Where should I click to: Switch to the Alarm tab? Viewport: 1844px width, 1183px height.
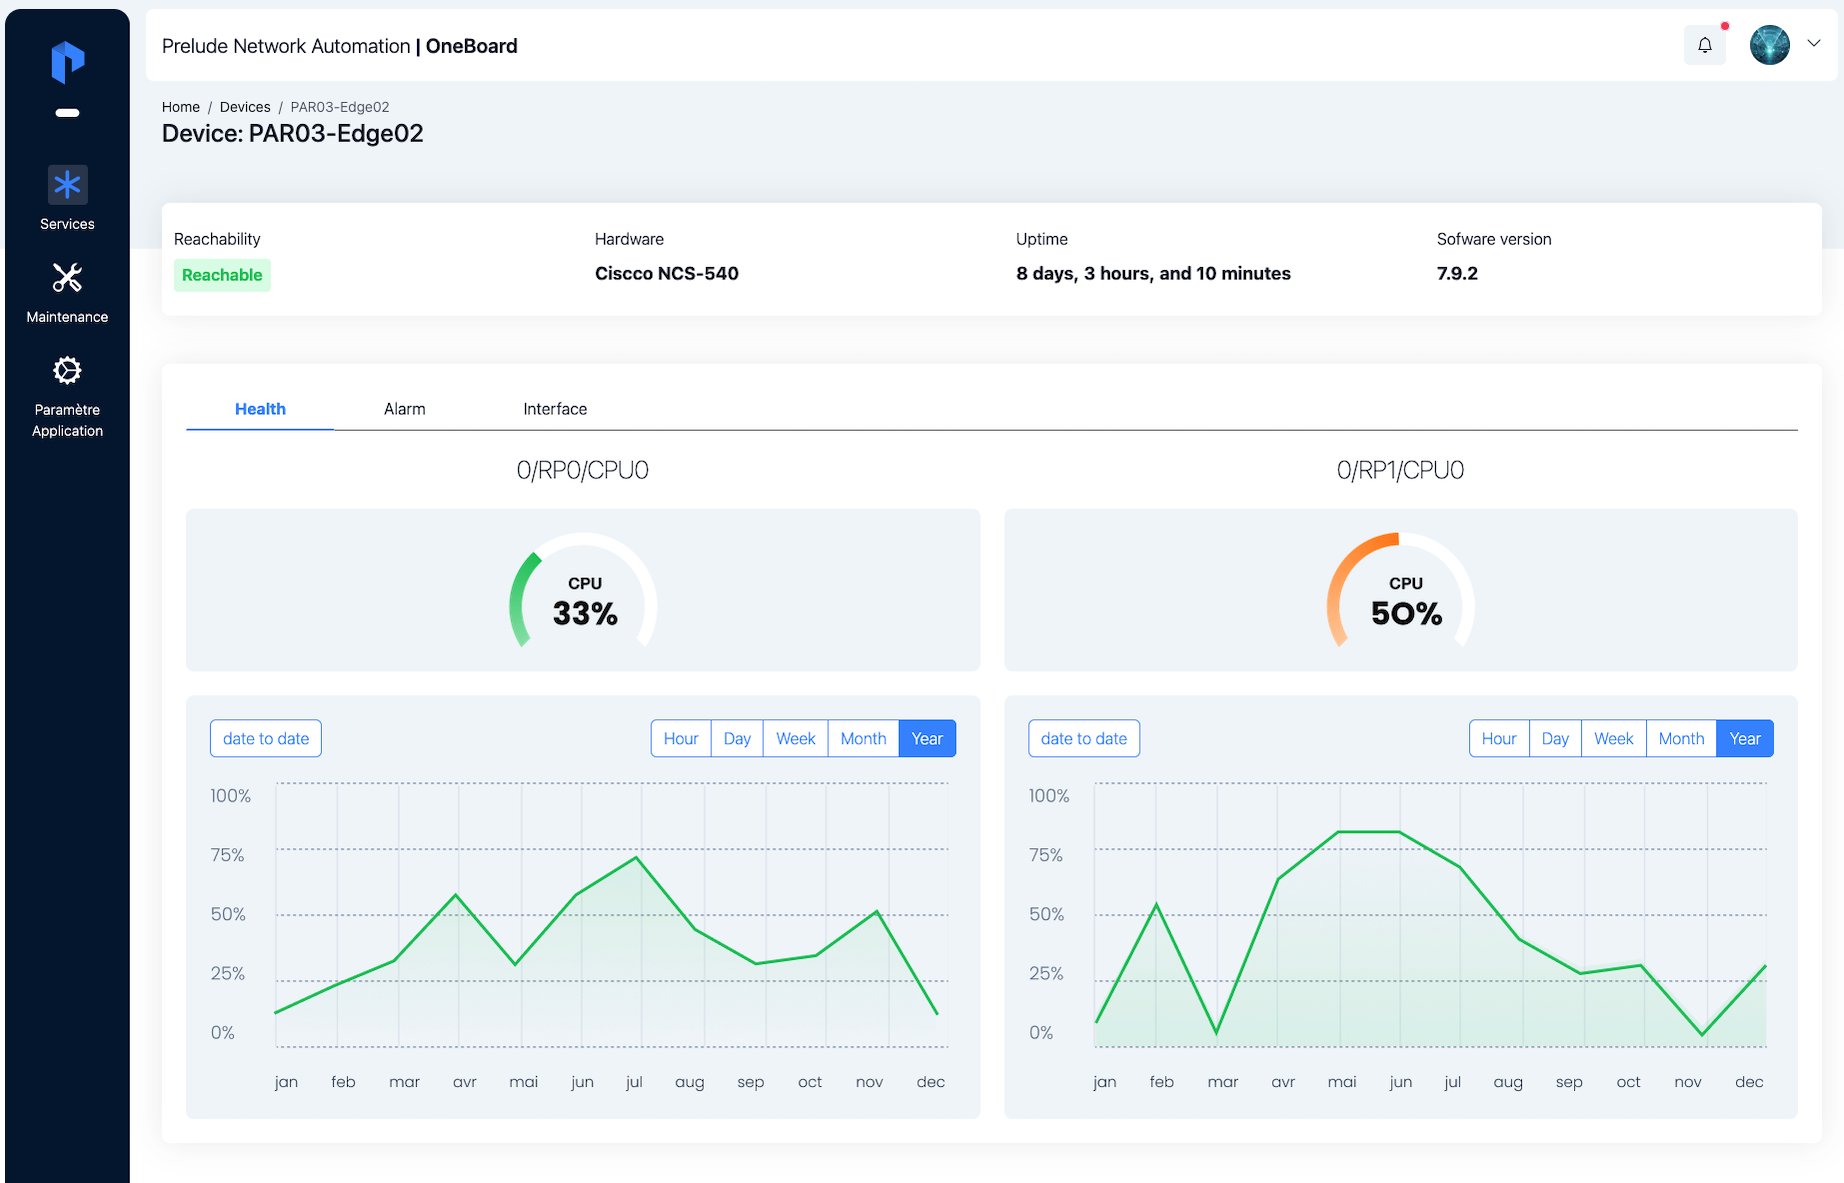pos(404,409)
